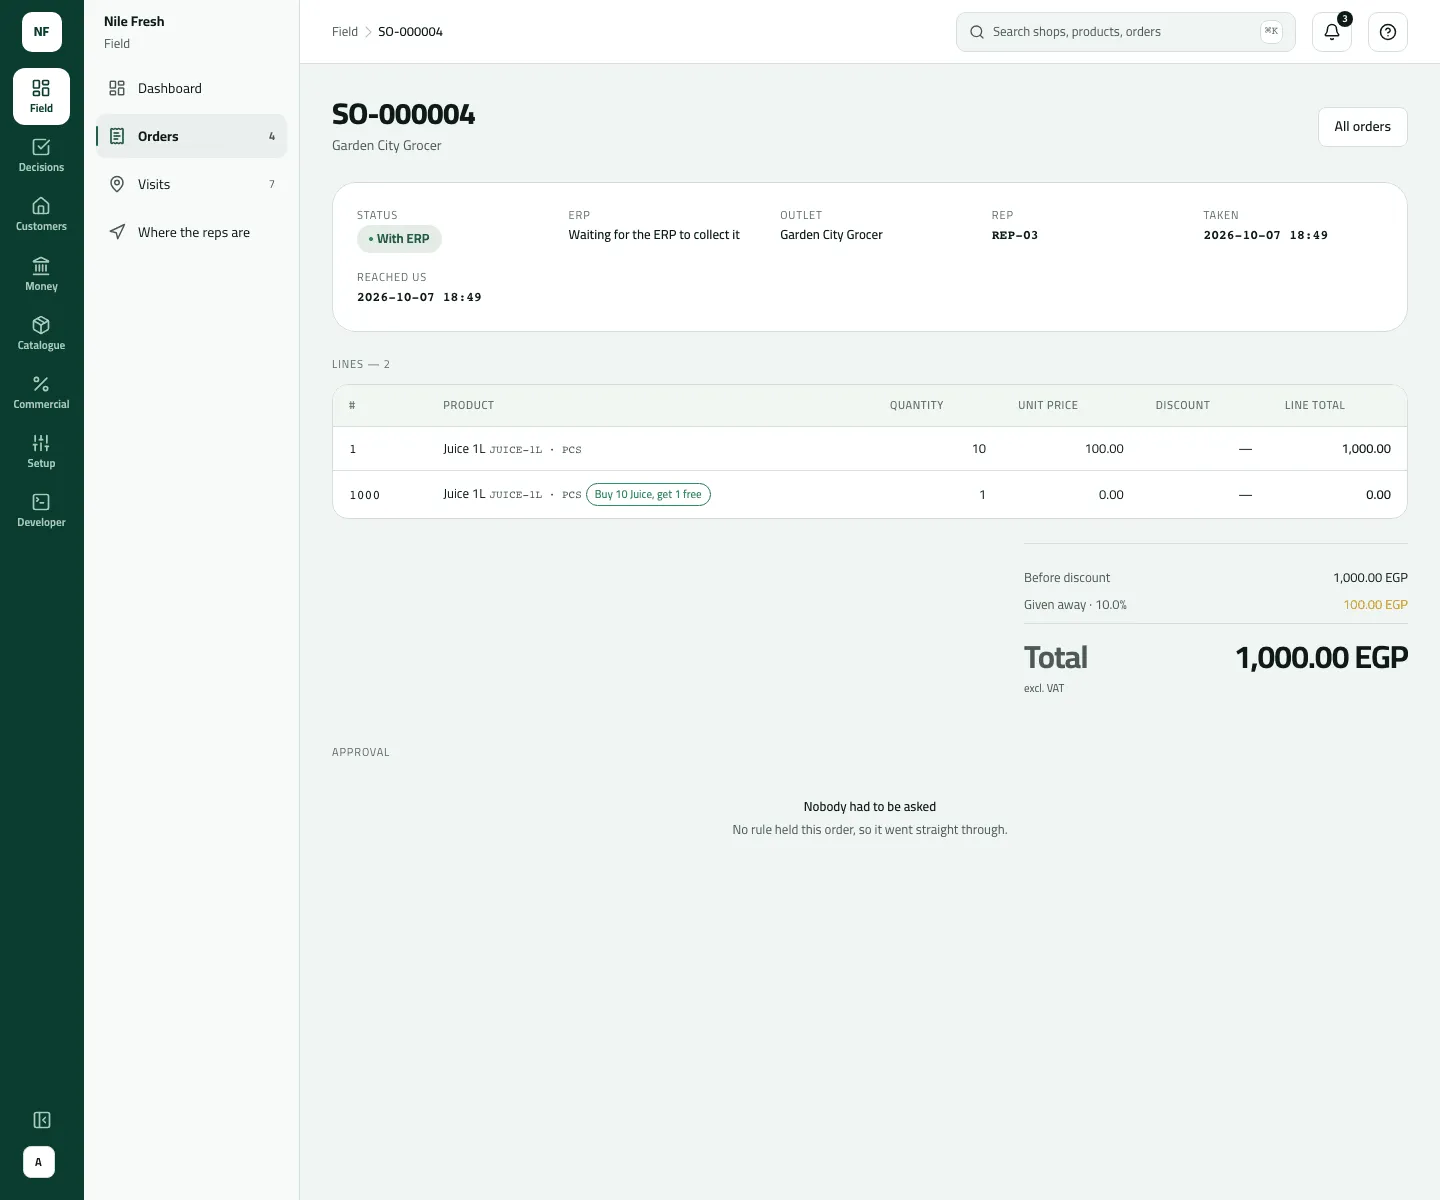Viewport: 1440px width, 1200px height.
Task: Click the PRODUCT column header
Action: click(468, 405)
